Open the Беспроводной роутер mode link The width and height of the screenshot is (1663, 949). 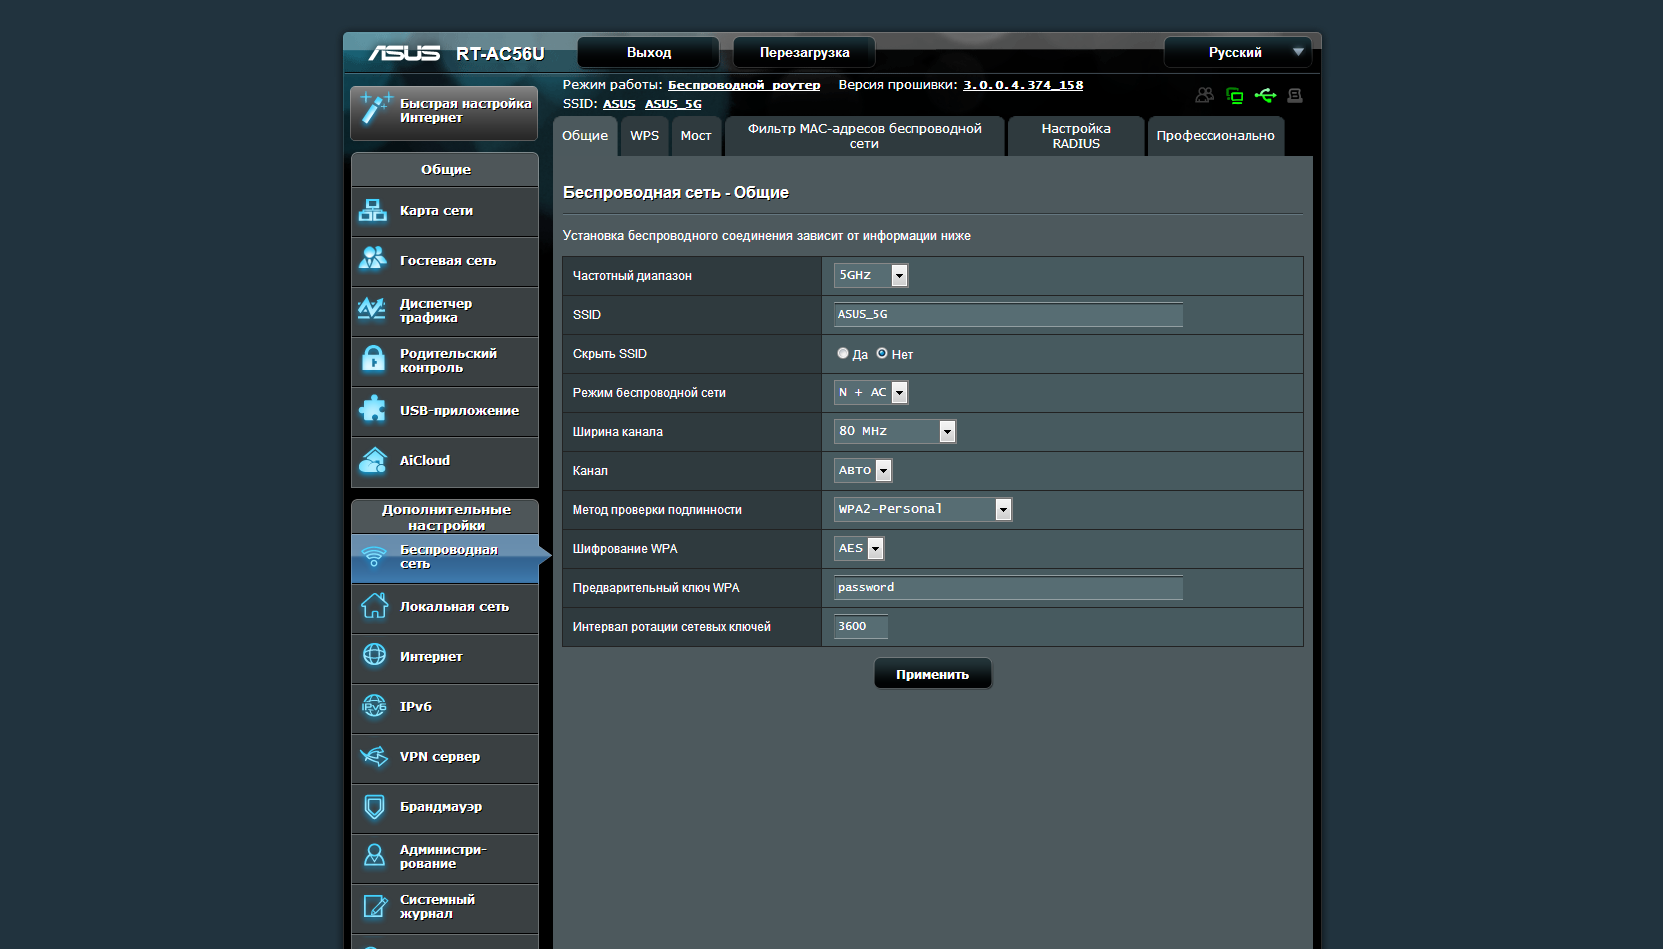pyautogui.click(x=744, y=85)
